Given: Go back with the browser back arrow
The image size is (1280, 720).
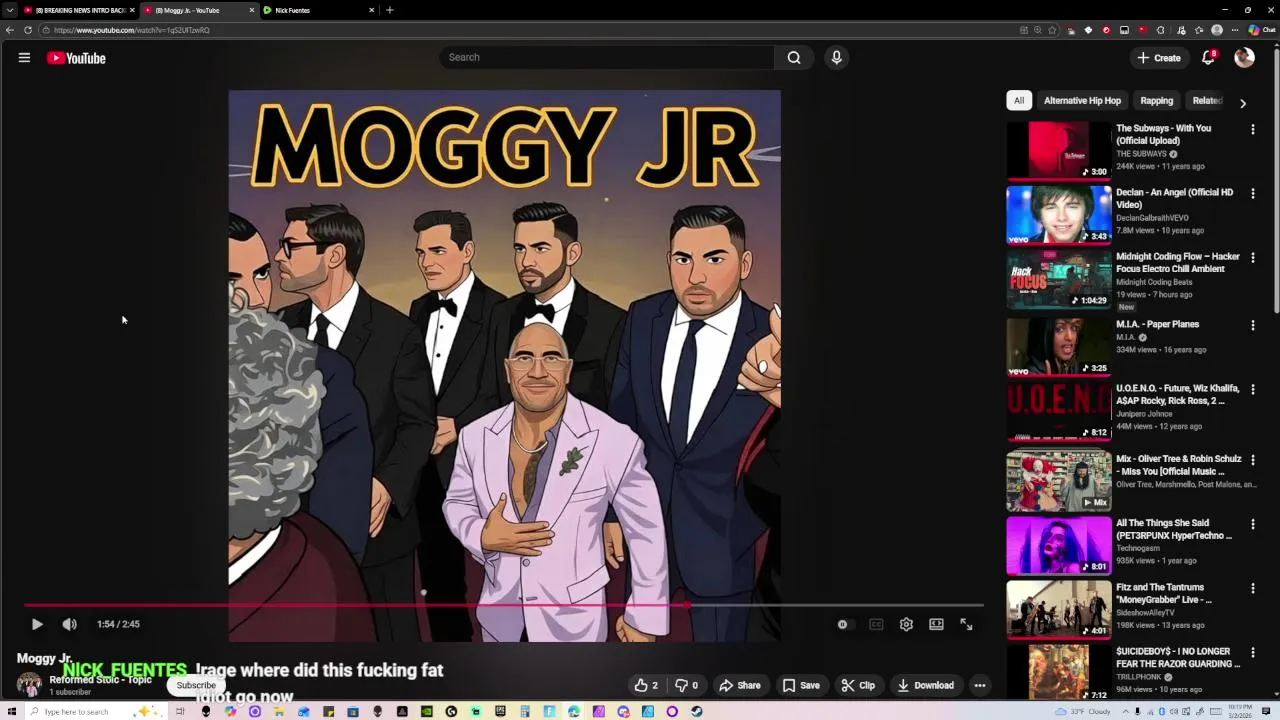Looking at the screenshot, I should pos(10,30).
